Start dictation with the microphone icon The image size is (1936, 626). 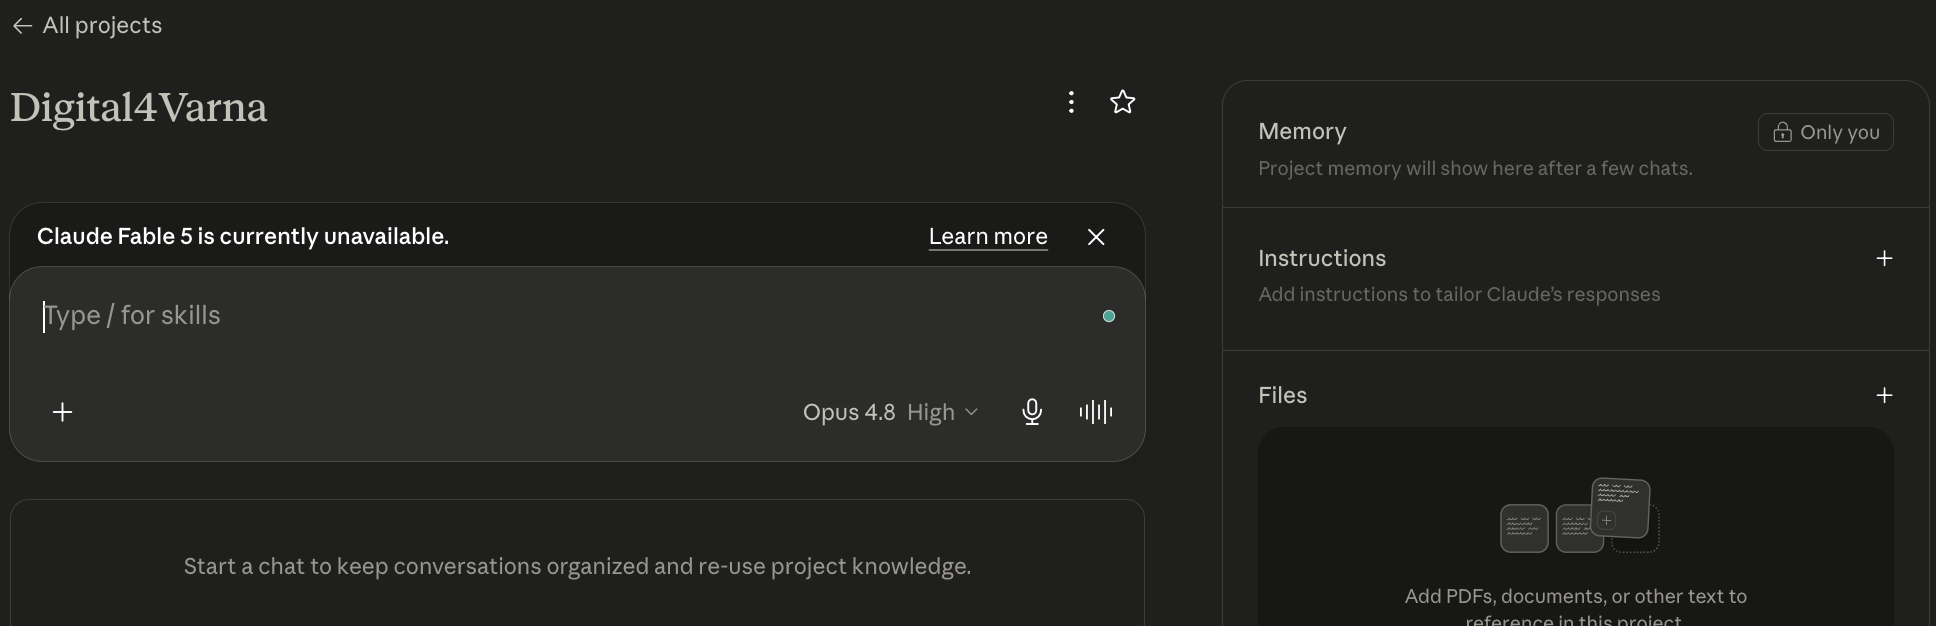tap(1032, 412)
